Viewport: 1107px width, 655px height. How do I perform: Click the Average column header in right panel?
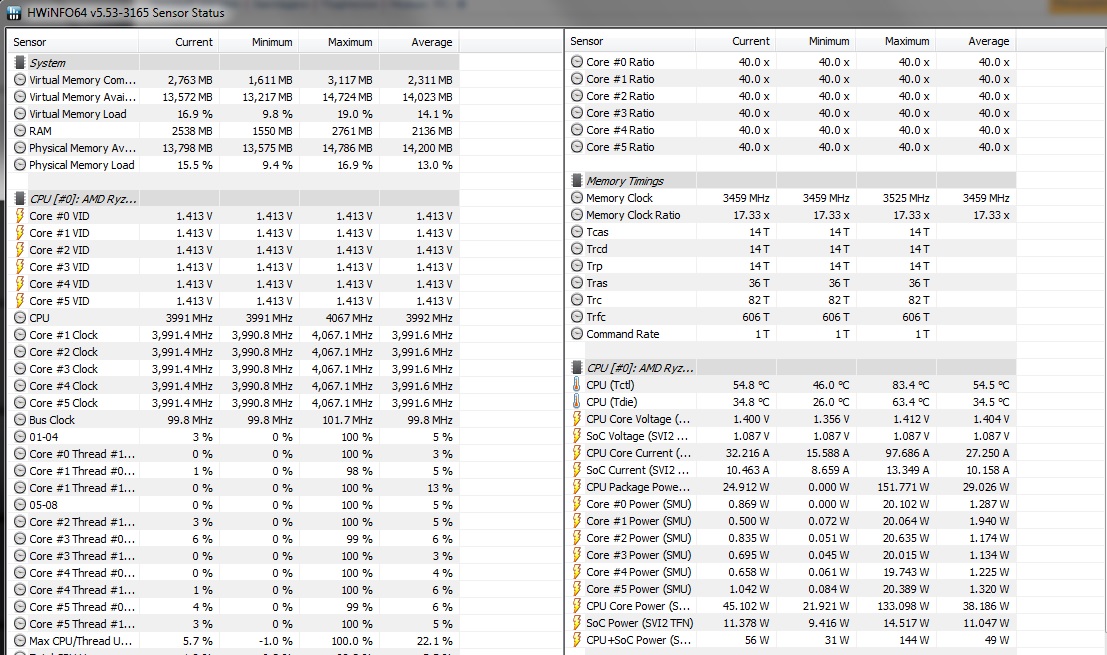point(988,41)
